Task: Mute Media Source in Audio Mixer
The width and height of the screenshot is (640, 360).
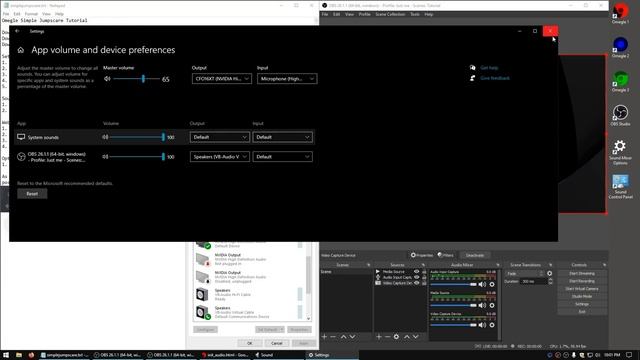Action: (482, 305)
